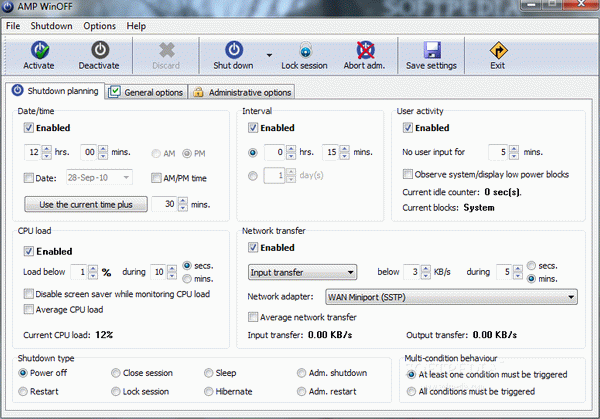Choose the Close session shutdown type
Viewport: 600px width, 419px height.
[116, 373]
